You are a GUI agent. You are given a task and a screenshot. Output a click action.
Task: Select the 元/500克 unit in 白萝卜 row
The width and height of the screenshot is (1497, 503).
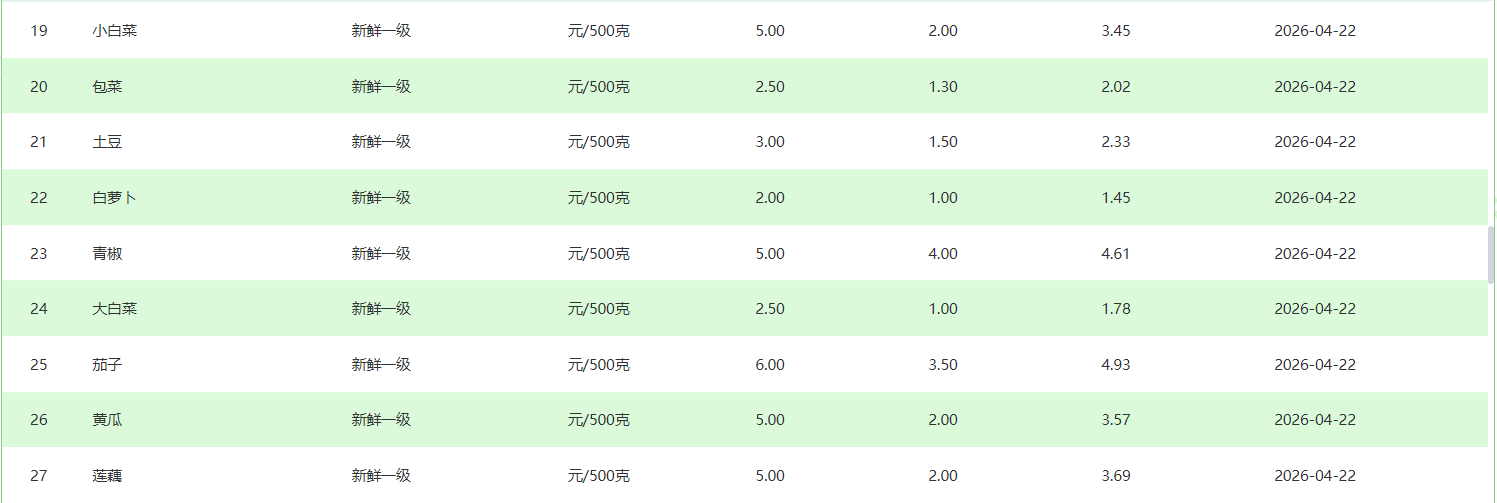pyautogui.click(x=598, y=198)
